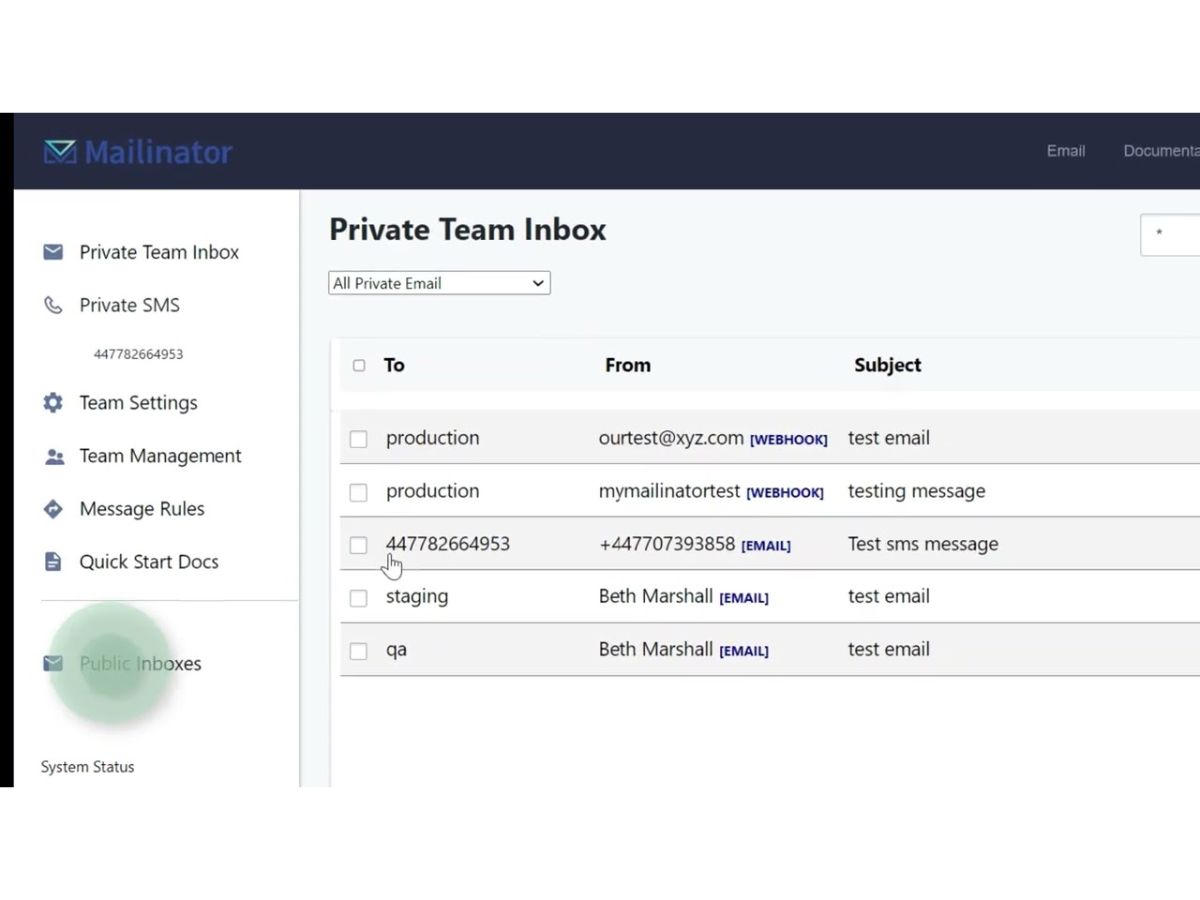Click the Team Management people icon
Image resolution: width=1200 pixels, height=900 pixels.
pyautogui.click(x=54, y=456)
